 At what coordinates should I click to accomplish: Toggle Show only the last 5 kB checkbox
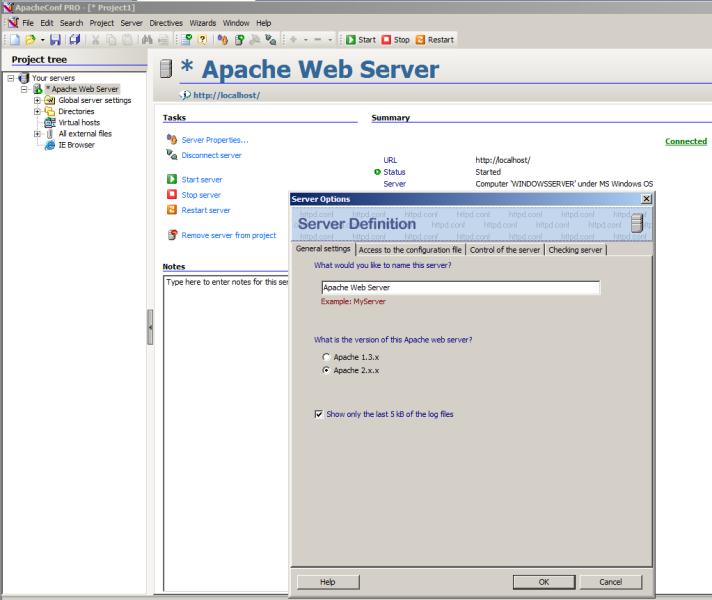(318, 414)
